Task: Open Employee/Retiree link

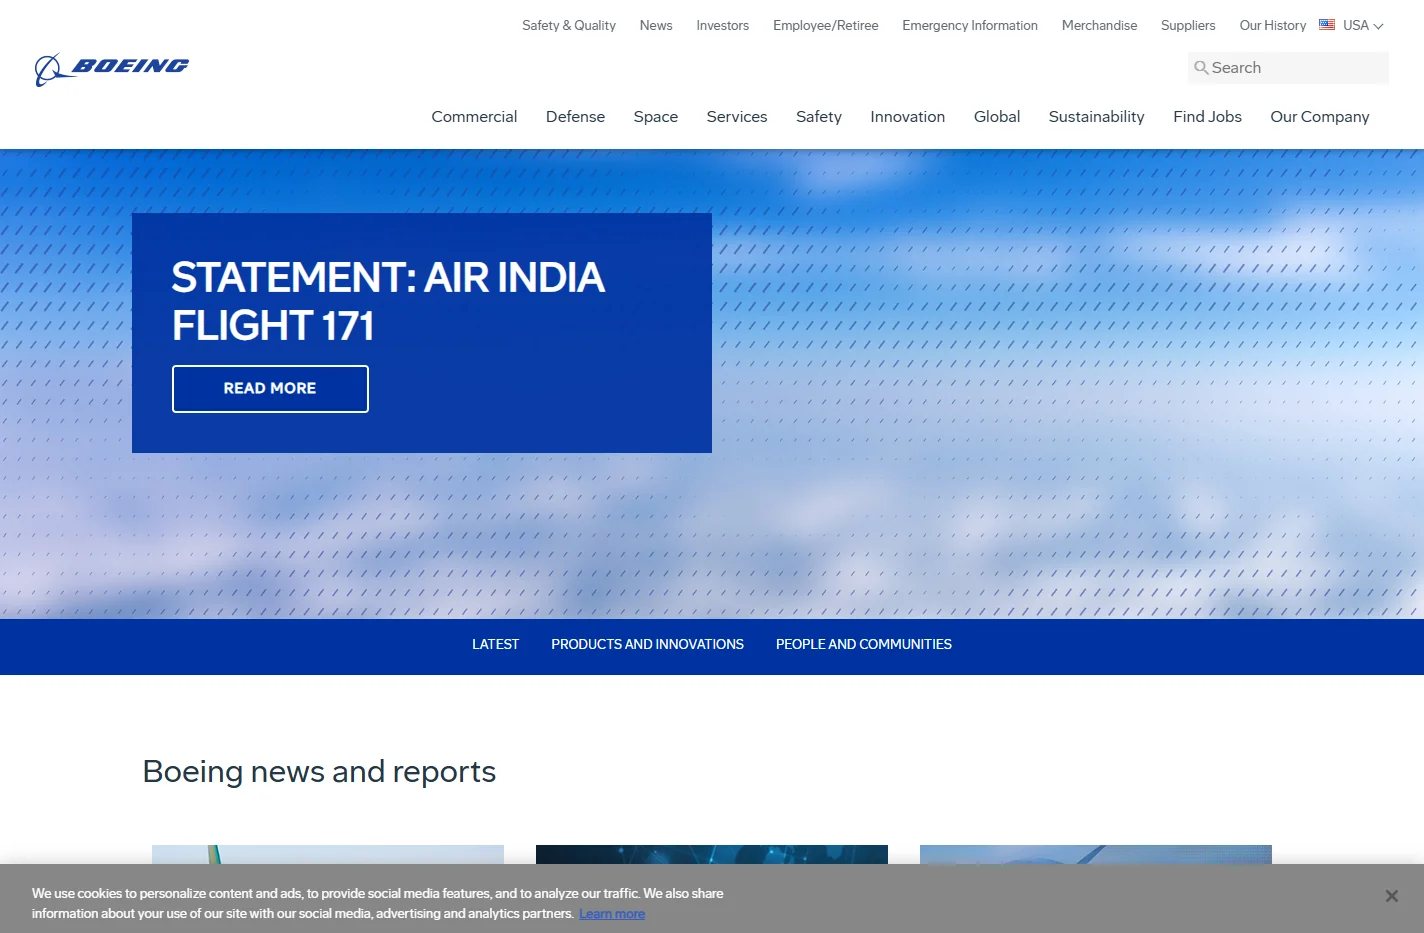Action: 826,25
